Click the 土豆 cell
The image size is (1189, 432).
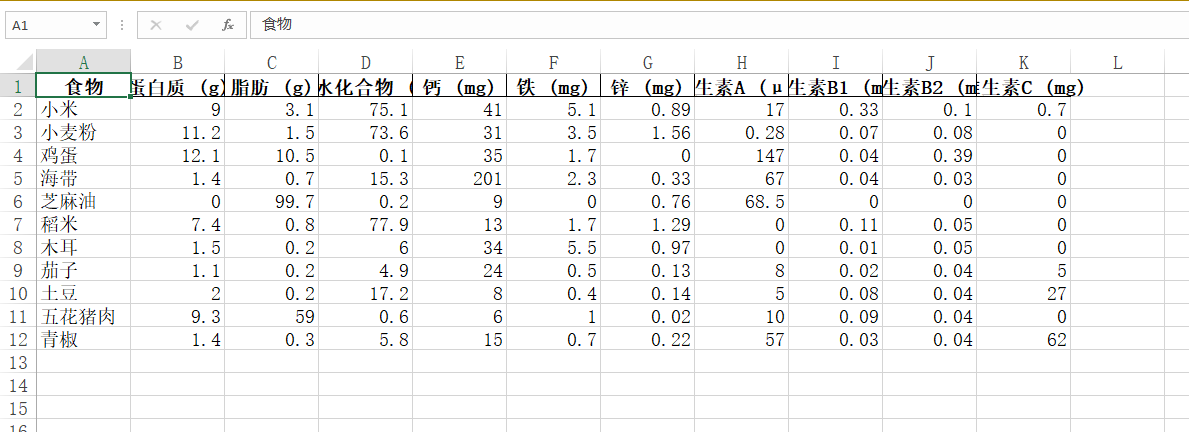(x=83, y=294)
